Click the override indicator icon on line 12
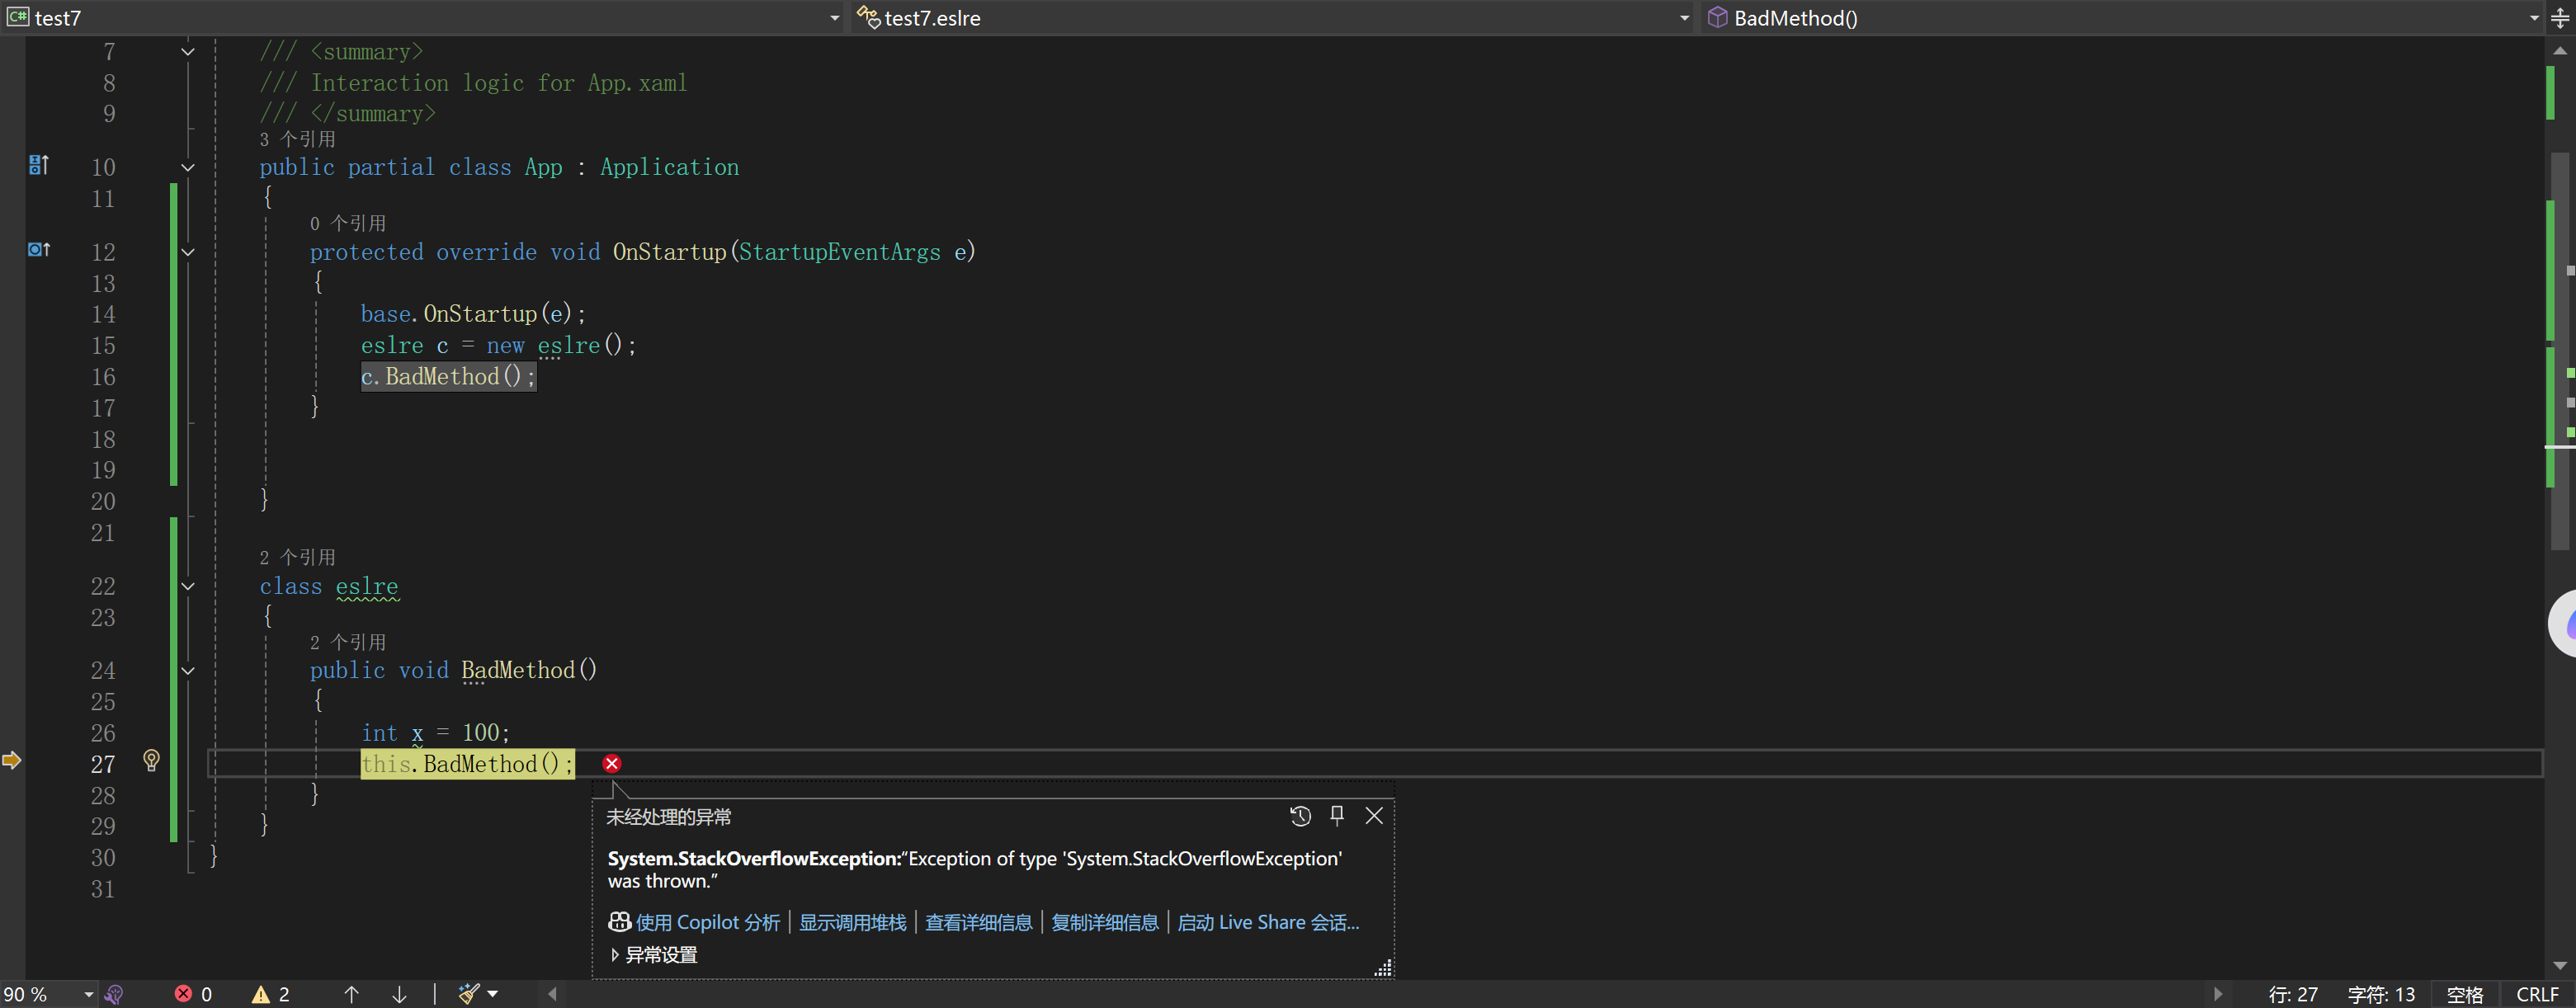Image resolution: width=2576 pixels, height=1008 pixels. pos(38,250)
